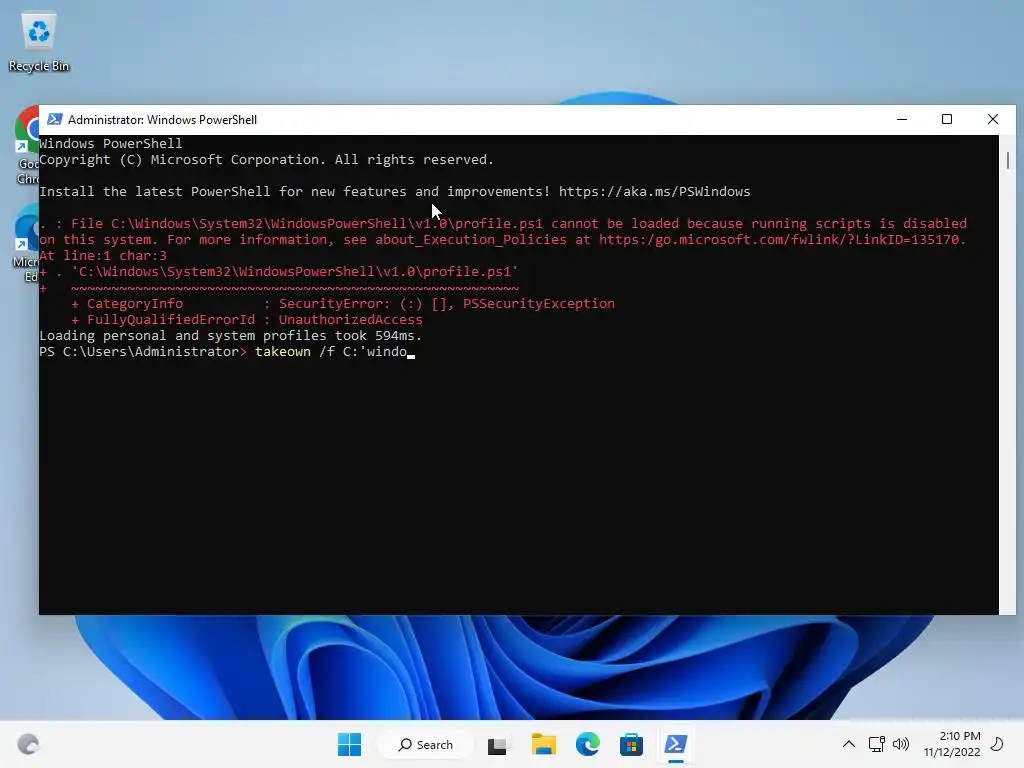Open the network status tray icon
The width and height of the screenshot is (1024, 768).
click(x=876, y=744)
